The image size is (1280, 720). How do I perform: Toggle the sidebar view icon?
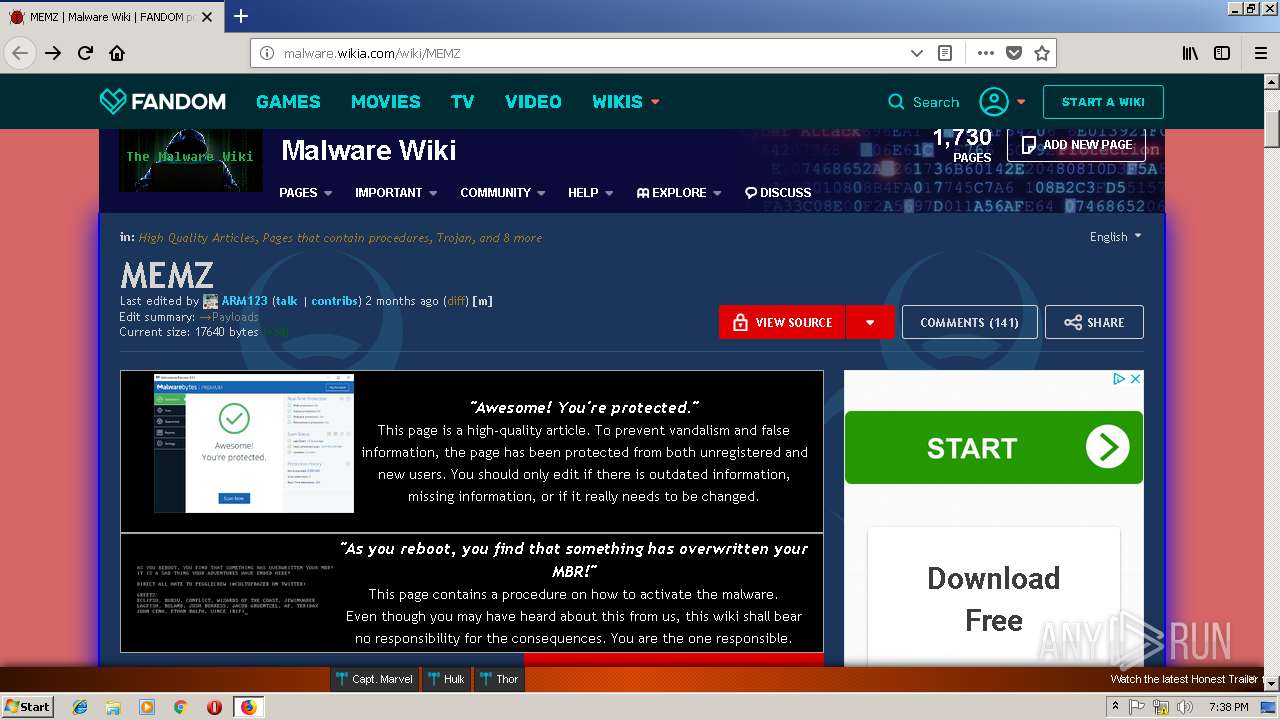(1222, 53)
